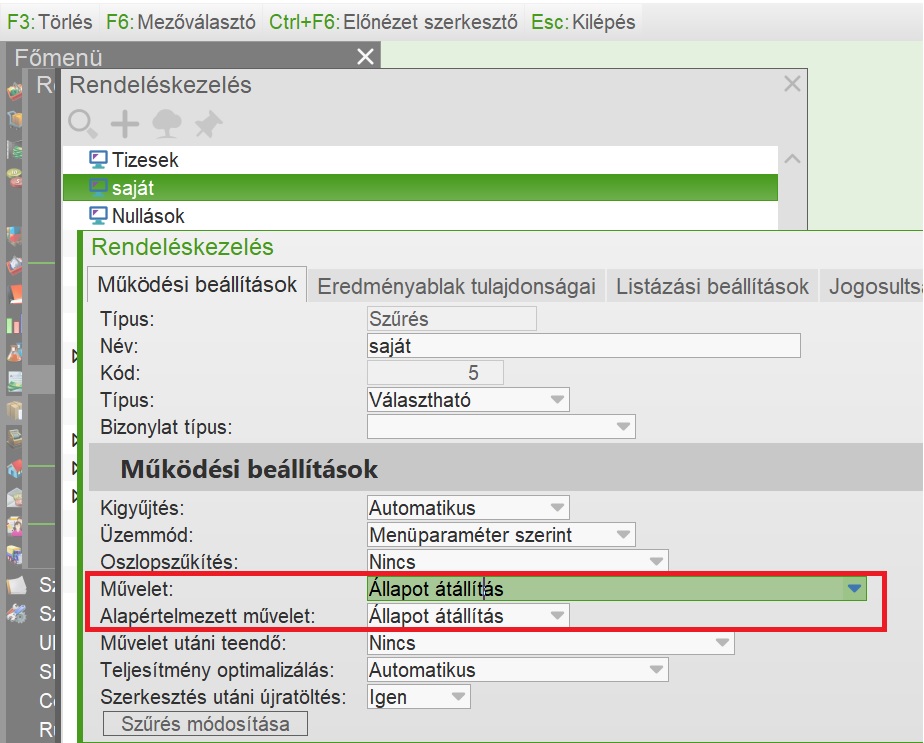
Task: Switch to Működési beállítások tab
Action: click(197, 285)
